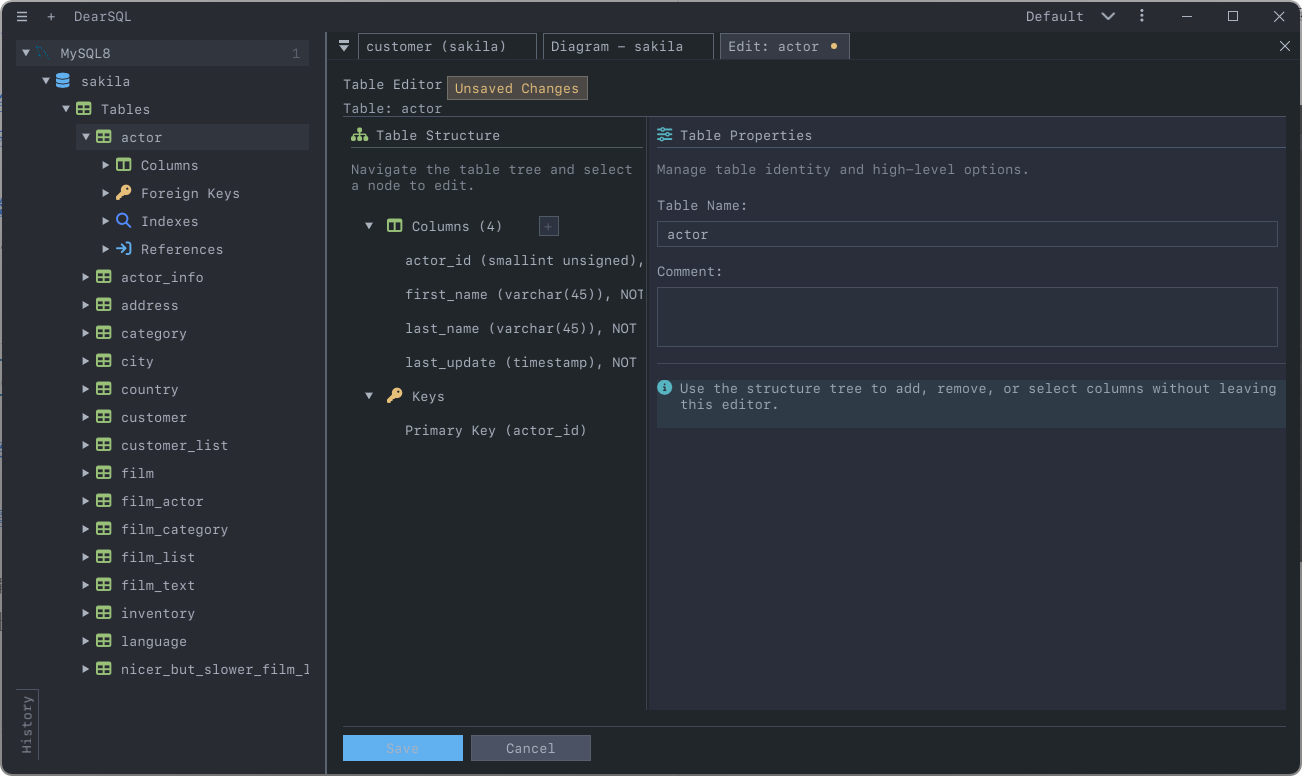Expand the actor_info table node
1302x776 pixels.
coord(86,277)
